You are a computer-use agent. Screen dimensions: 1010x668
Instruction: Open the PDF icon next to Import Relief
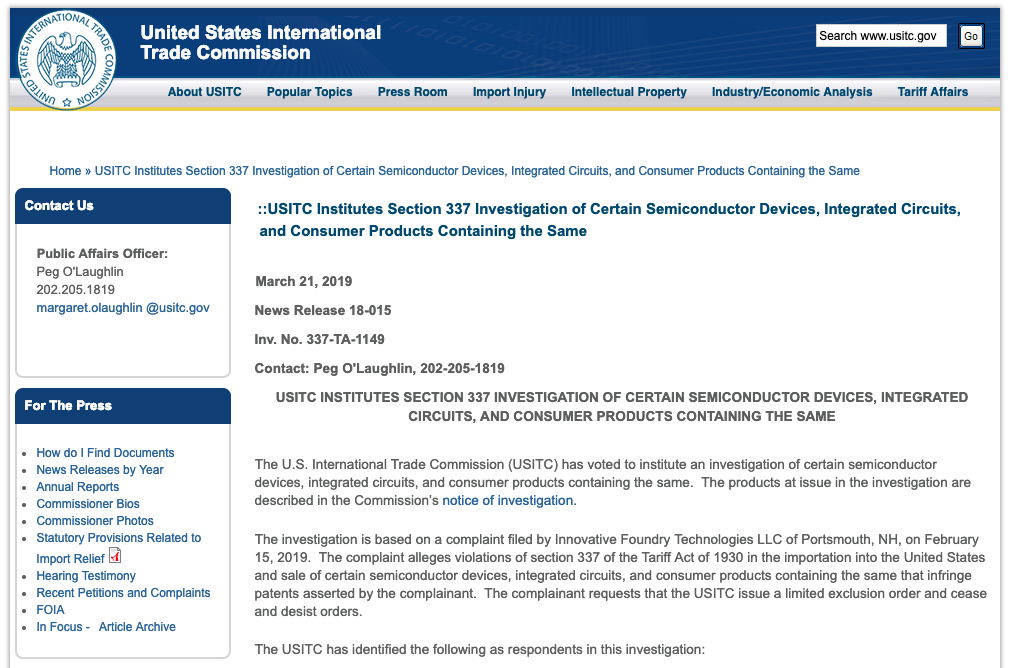click(113, 557)
